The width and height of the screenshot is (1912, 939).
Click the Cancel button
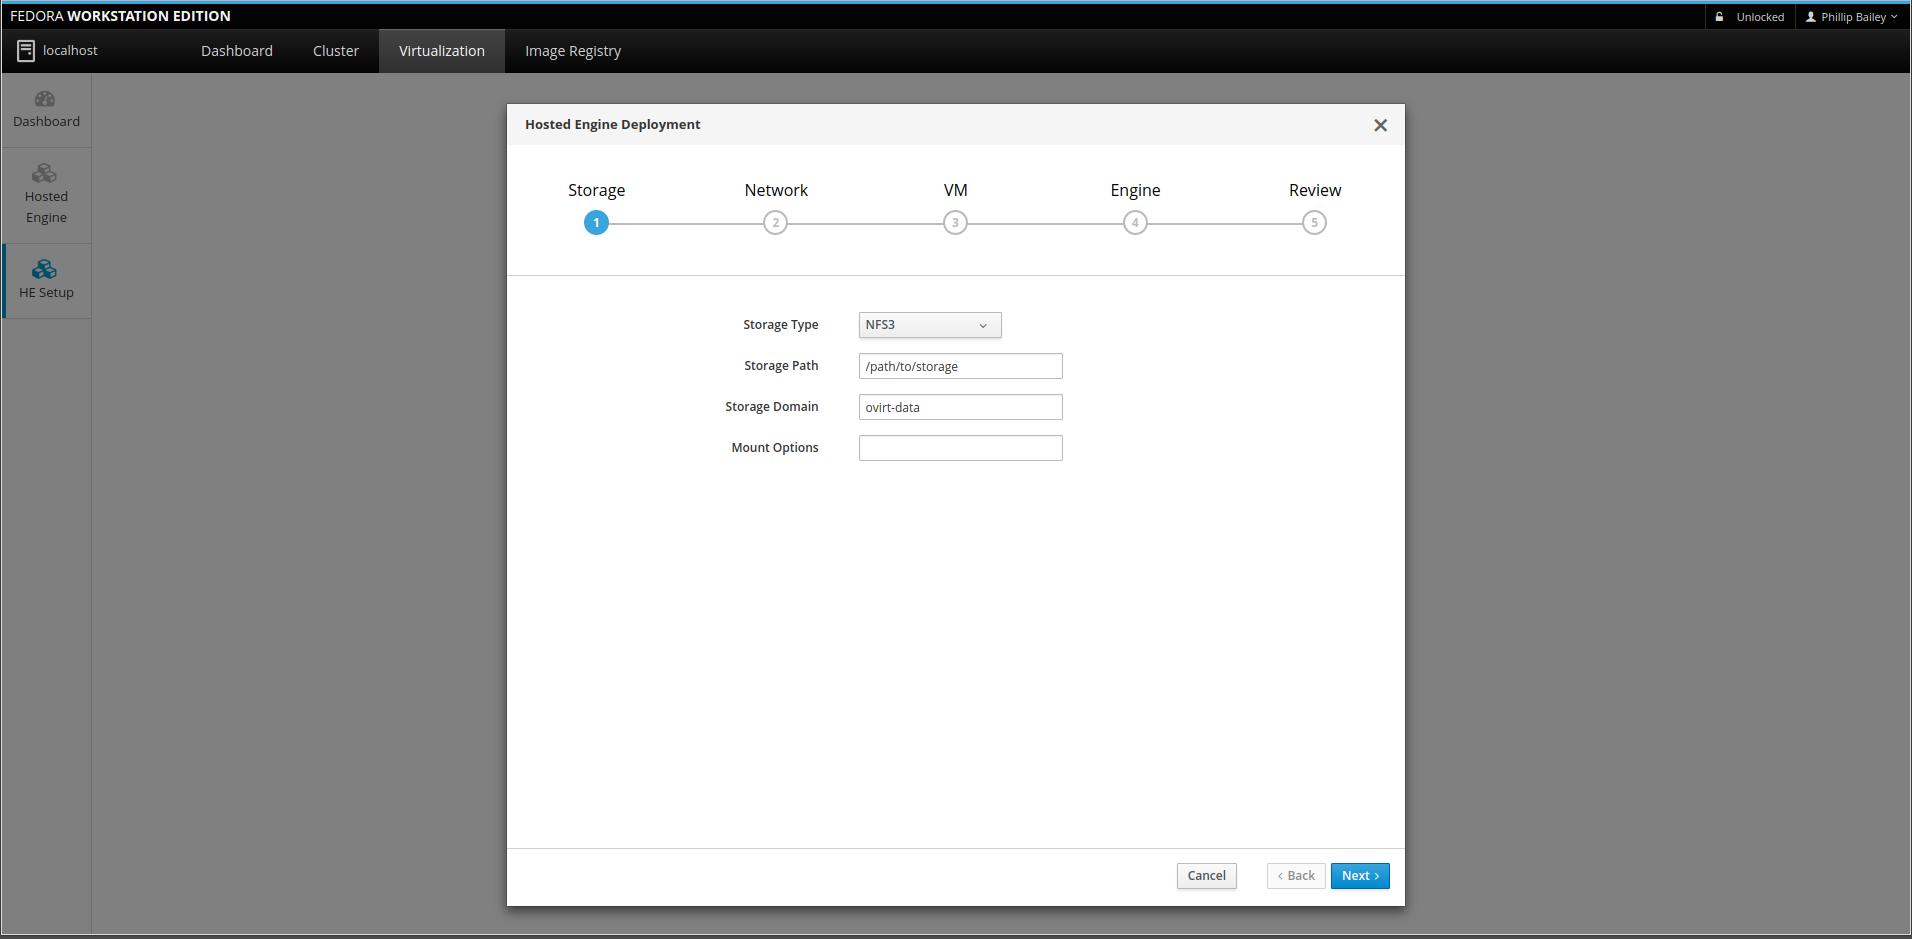(x=1206, y=876)
